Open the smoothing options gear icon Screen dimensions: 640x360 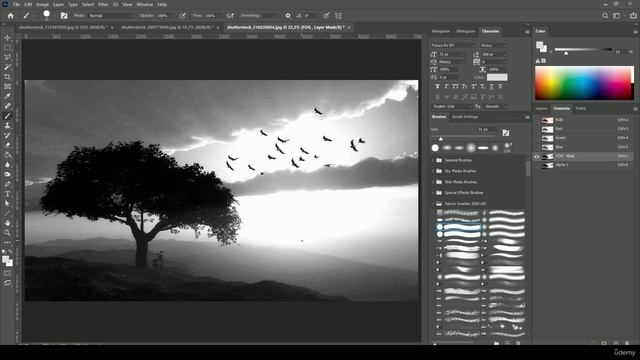[288, 16]
